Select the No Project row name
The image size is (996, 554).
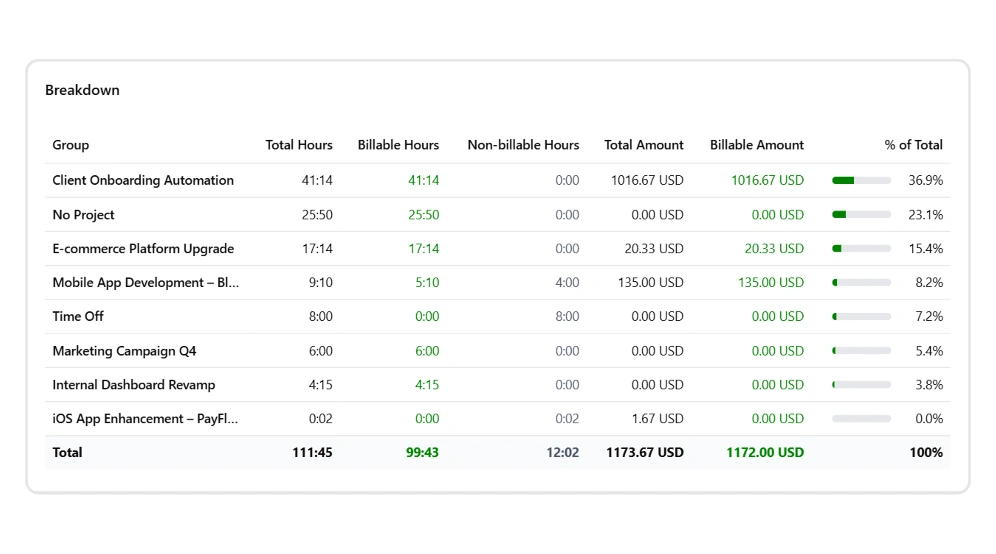[x=83, y=215]
